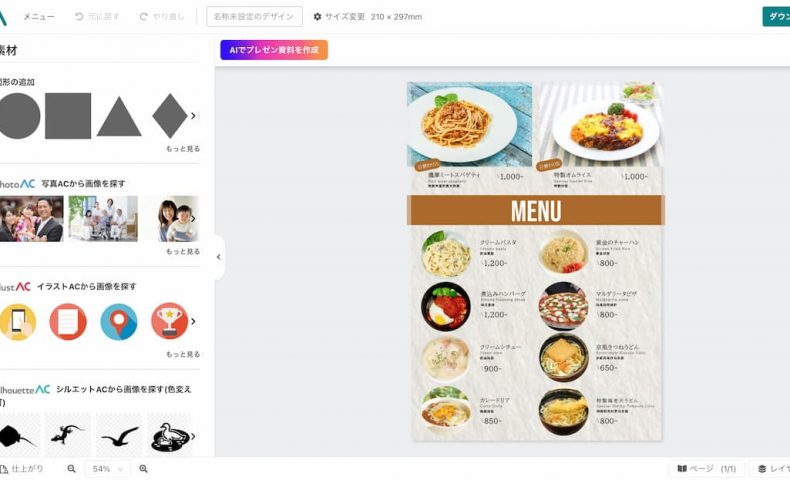The width and height of the screenshot is (790, 480).
Task: Click the zoom out magnifier icon
Action: click(72, 469)
